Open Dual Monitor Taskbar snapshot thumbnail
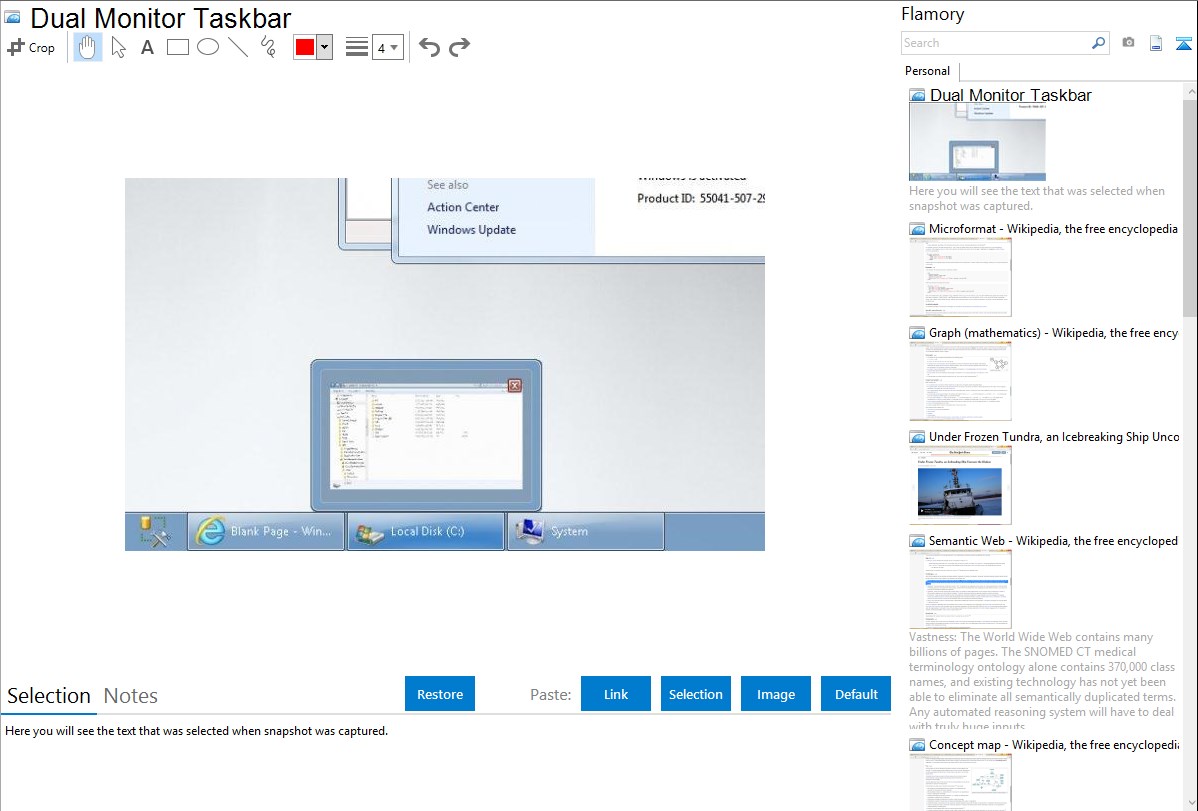 coord(977,142)
